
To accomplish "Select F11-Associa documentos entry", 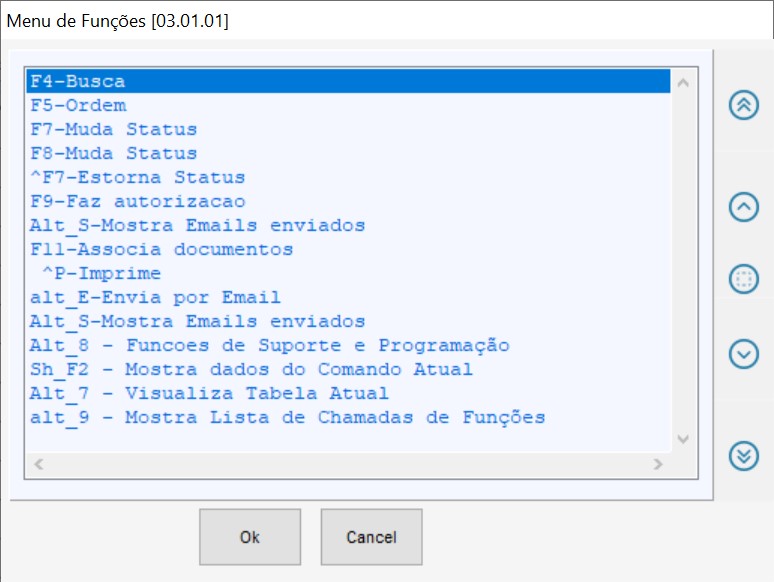I will tap(161, 249).
